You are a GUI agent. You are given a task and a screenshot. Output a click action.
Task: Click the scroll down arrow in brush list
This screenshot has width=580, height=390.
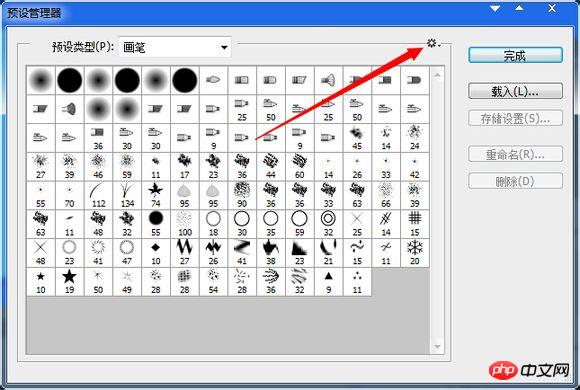click(x=438, y=347)
